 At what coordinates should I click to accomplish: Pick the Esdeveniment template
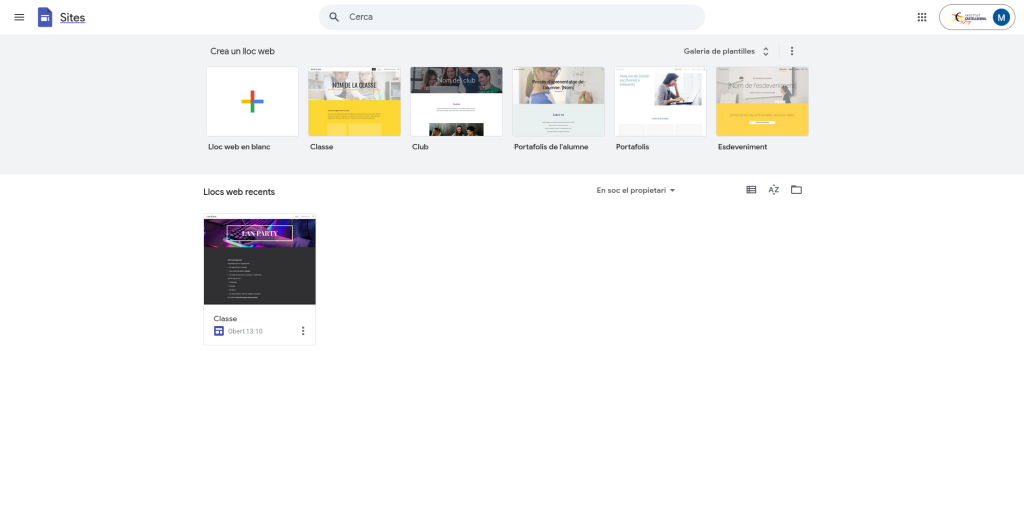pyautogui.click(x=762, y=101)
